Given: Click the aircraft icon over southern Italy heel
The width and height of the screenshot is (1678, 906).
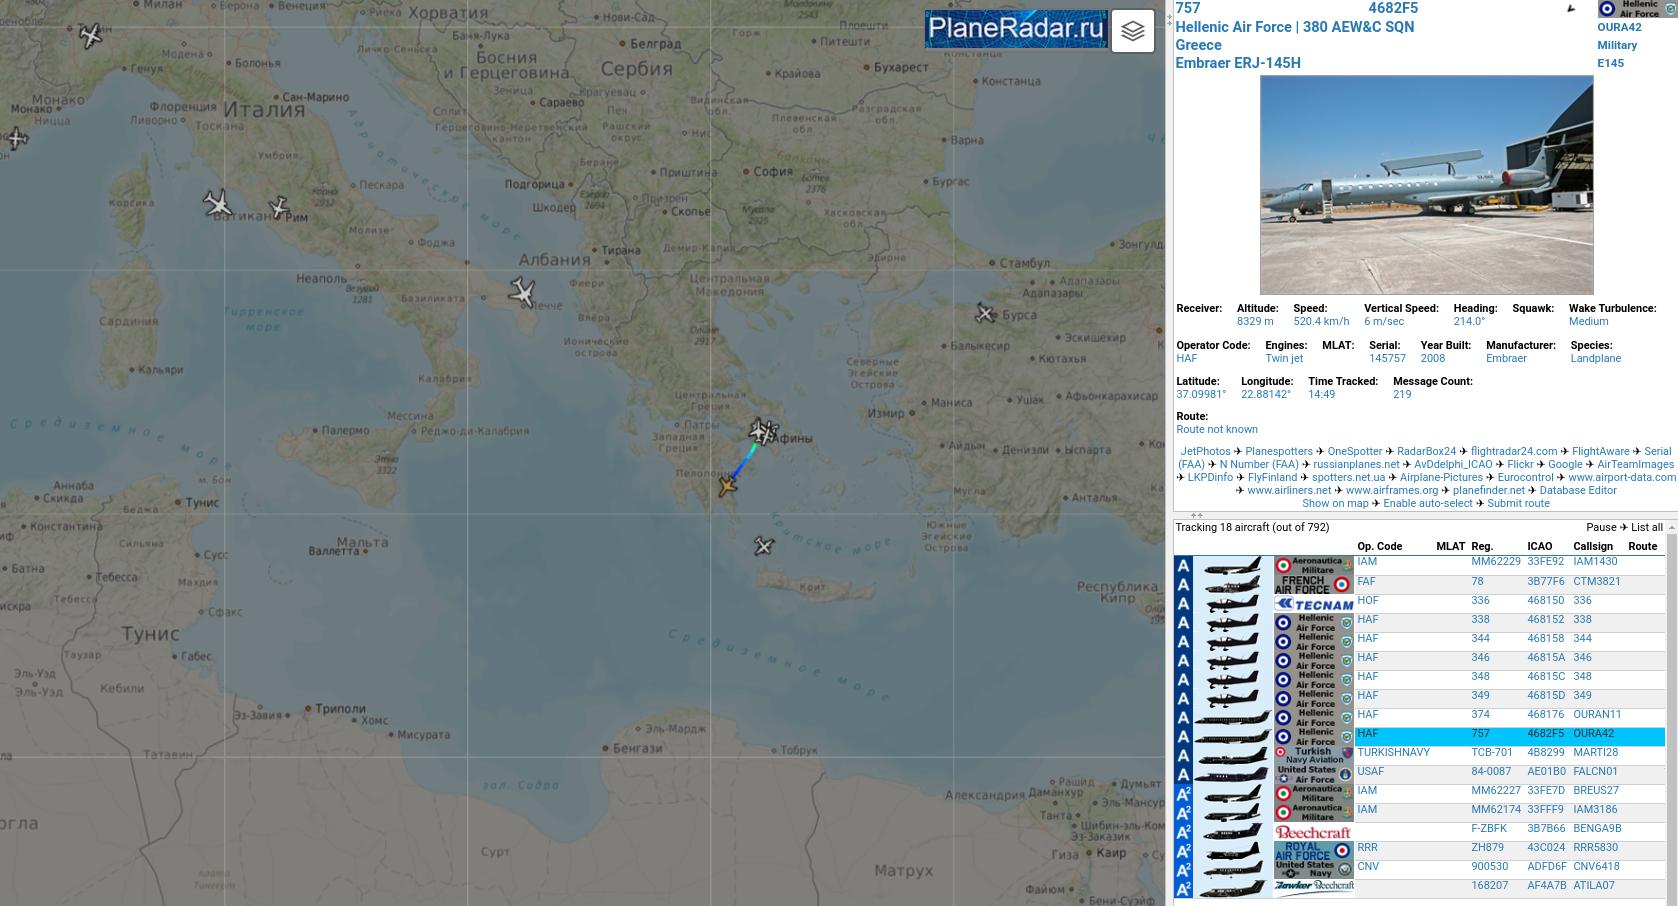Looking at the screenshot, I should click(522, 292).
